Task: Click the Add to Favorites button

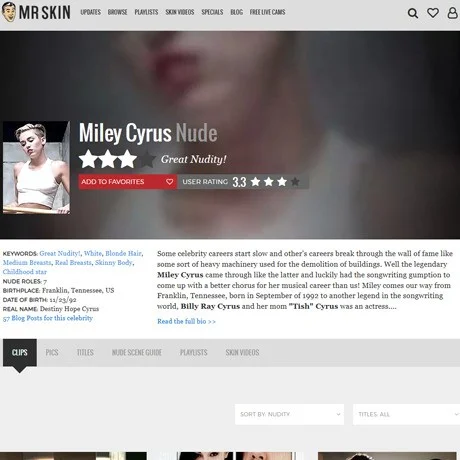Action: (x=128, y=182)
